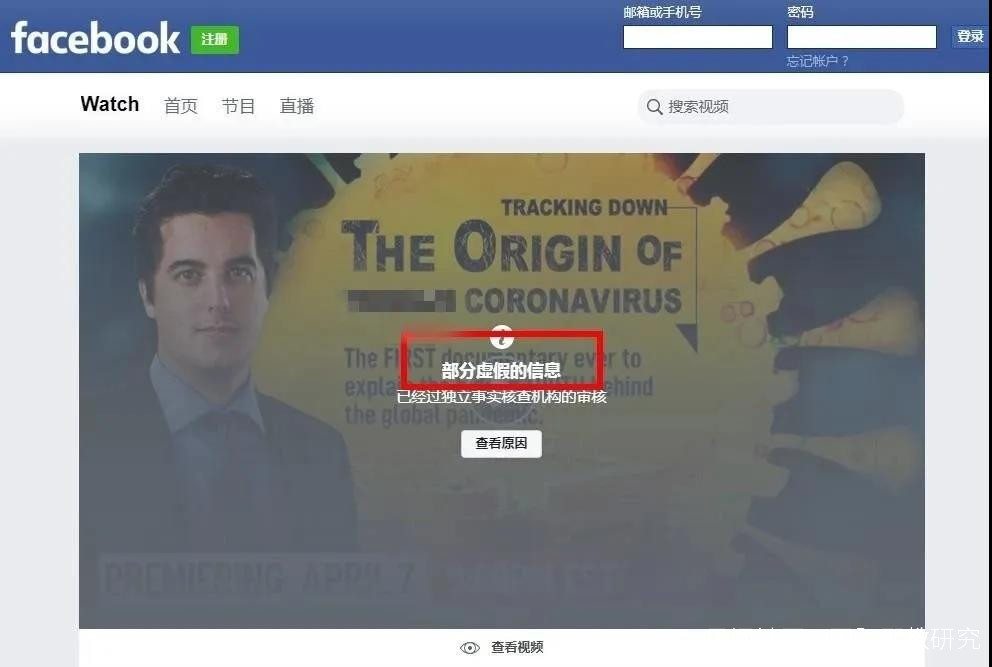Switch to the 节目 tab

pyautogui.click(x=238, y=106)
